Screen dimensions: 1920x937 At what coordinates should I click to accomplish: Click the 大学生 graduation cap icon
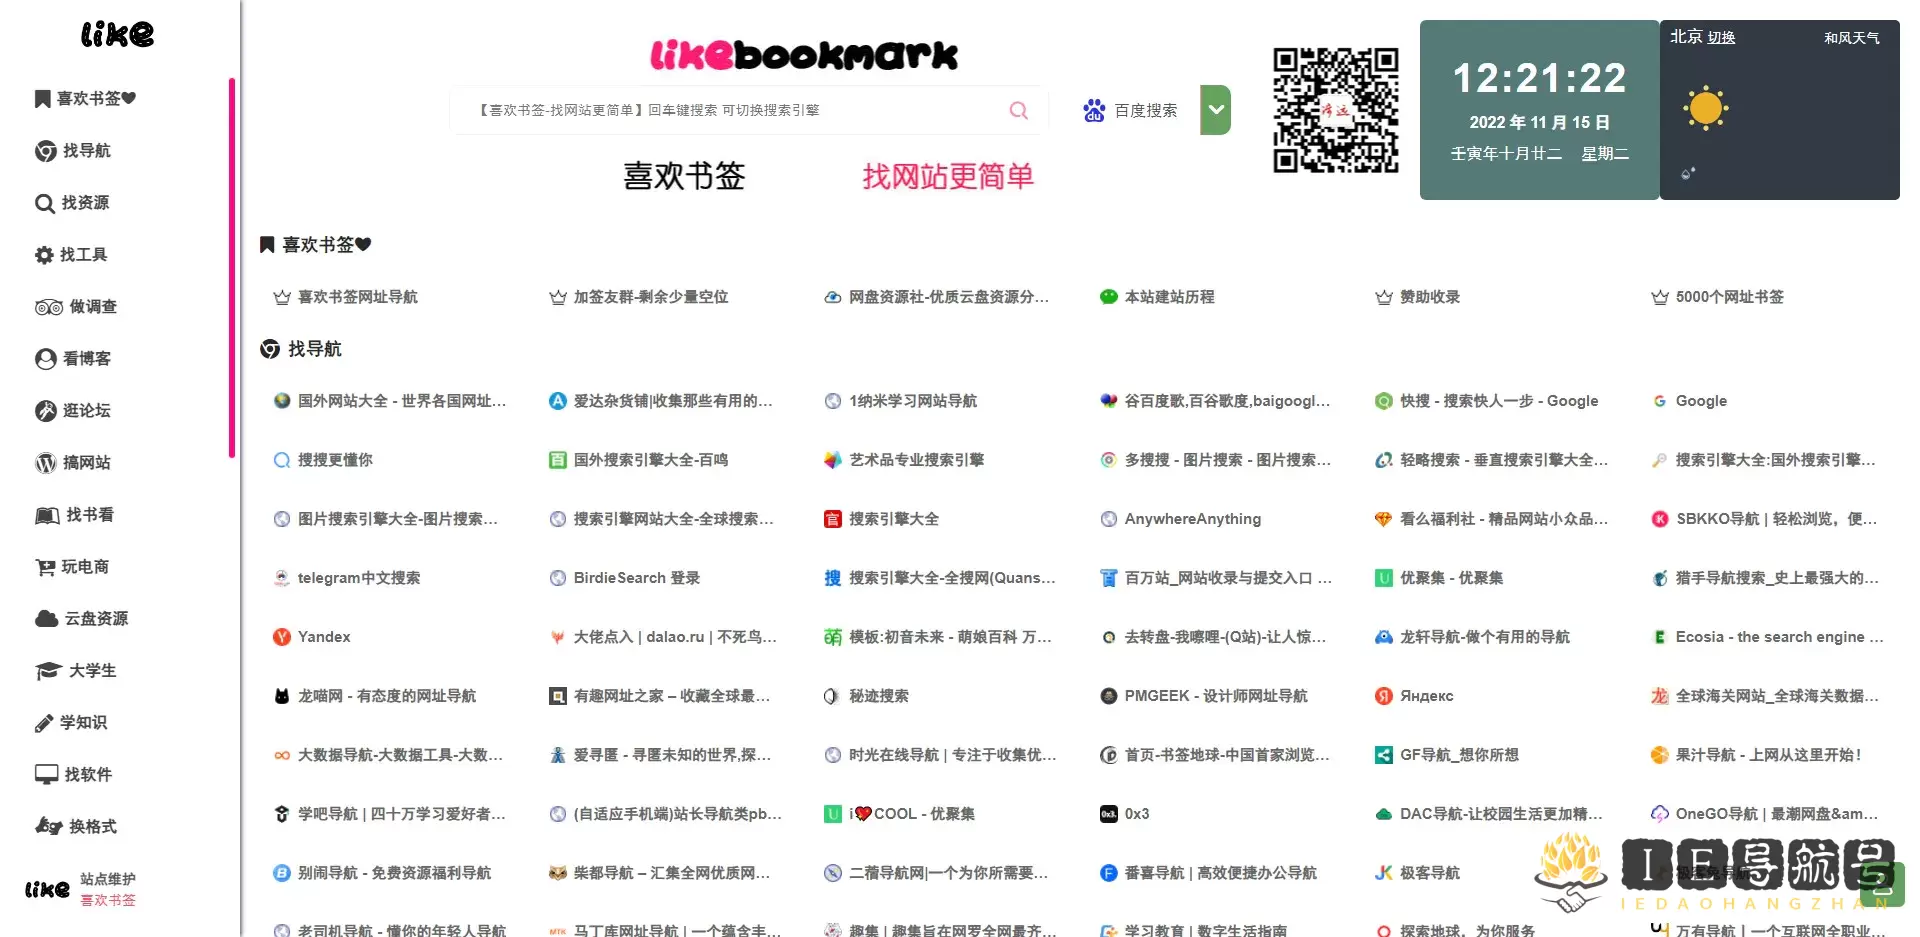click(x=47, y=670)
